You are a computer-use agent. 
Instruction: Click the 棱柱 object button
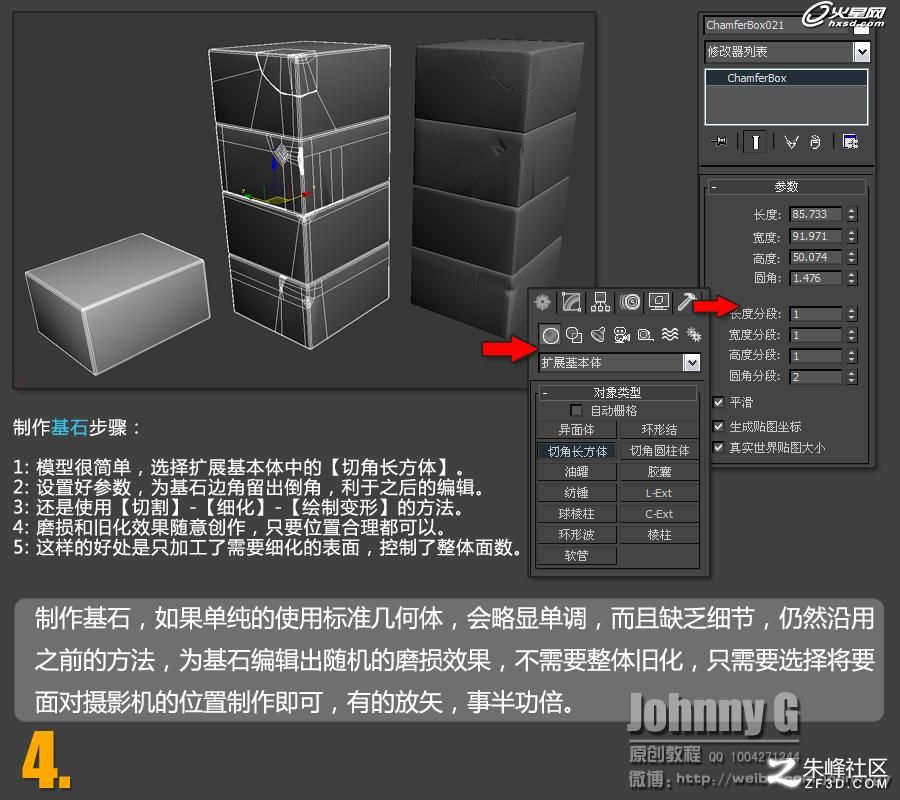pos(659,534)
